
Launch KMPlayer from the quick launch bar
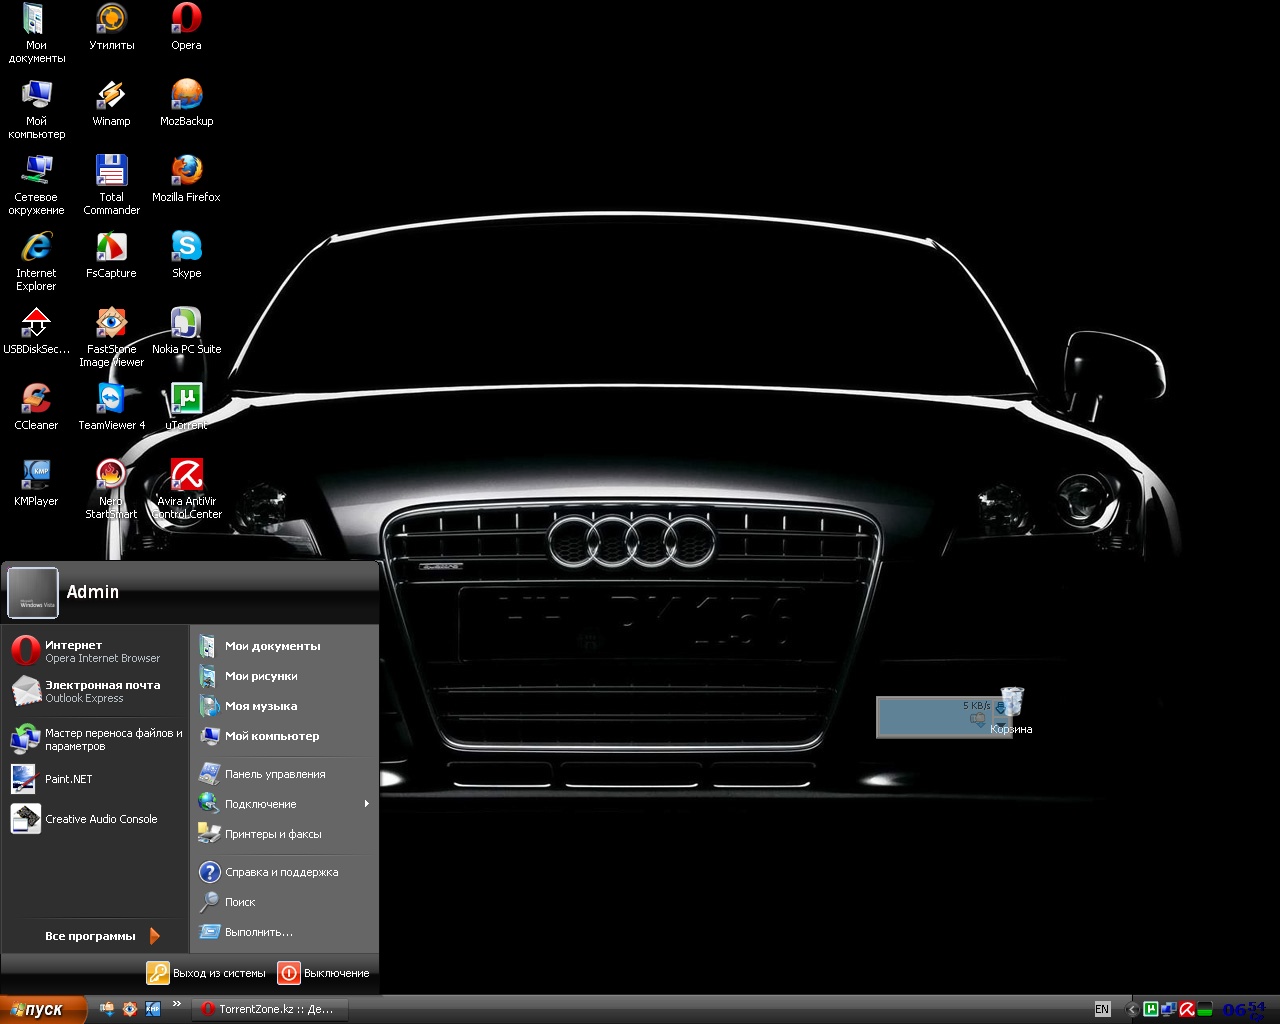pyautogui.click(x=152, y=1009)
